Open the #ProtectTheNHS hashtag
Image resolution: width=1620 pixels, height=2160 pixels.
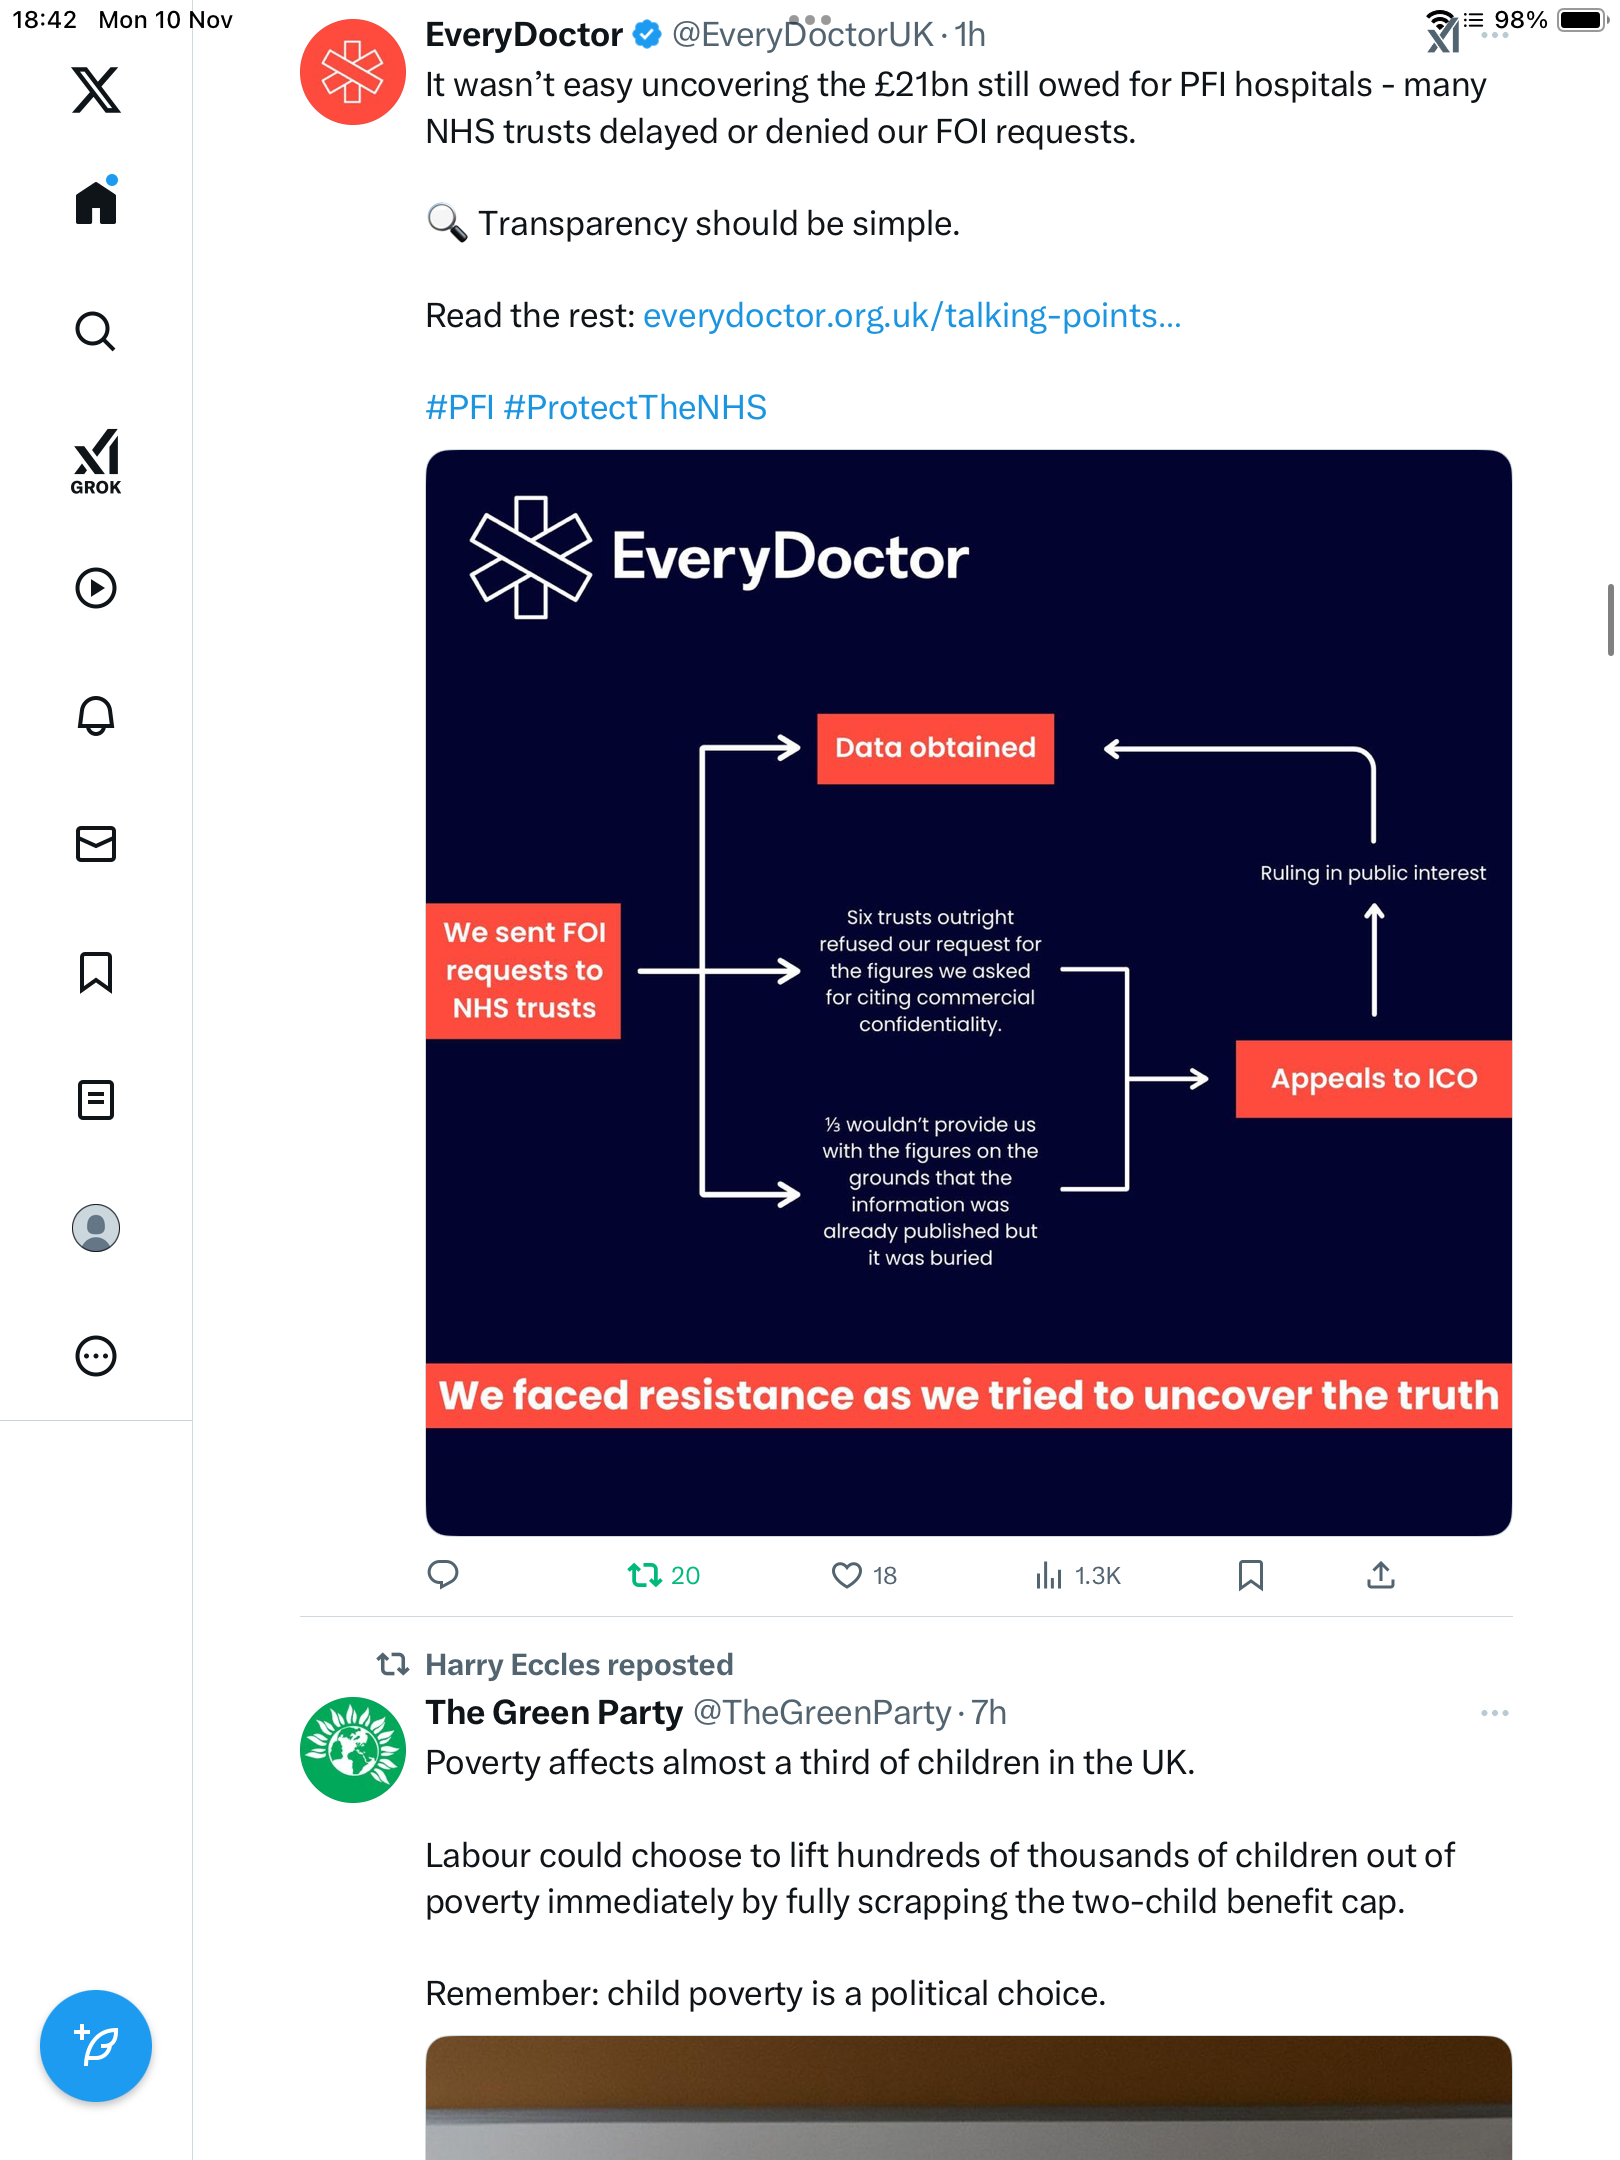point(635,408)
